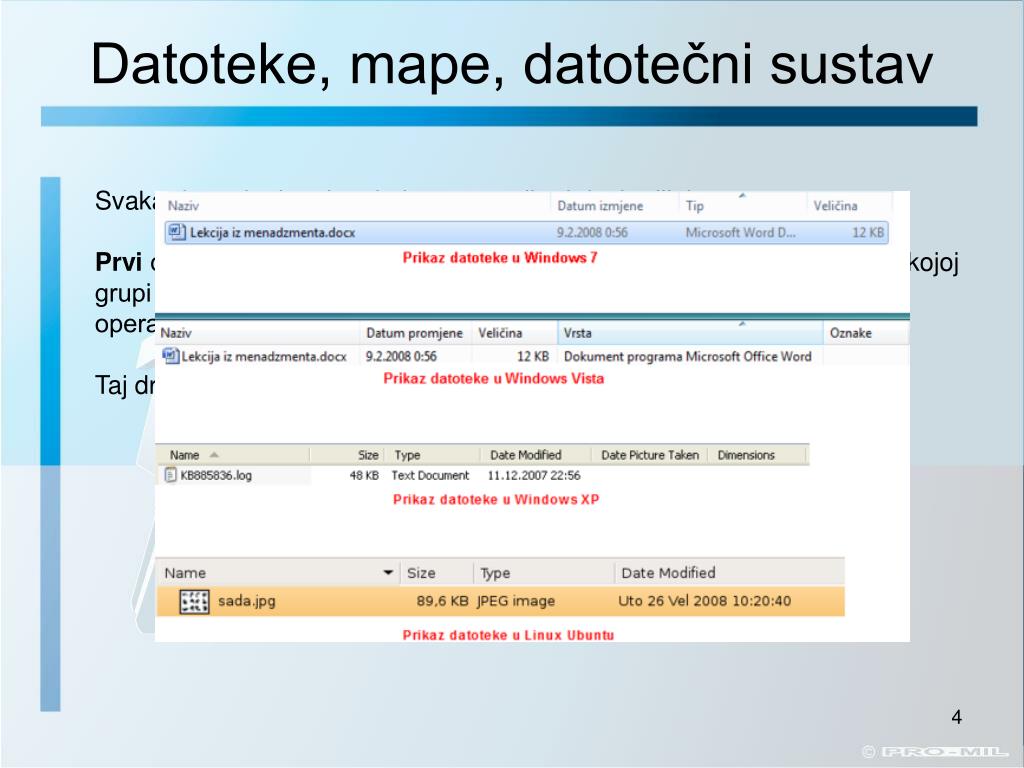This screenshot has height=768, width=1024.
Task: Click the Date Picture Taken column header
Action: [650, 455]
